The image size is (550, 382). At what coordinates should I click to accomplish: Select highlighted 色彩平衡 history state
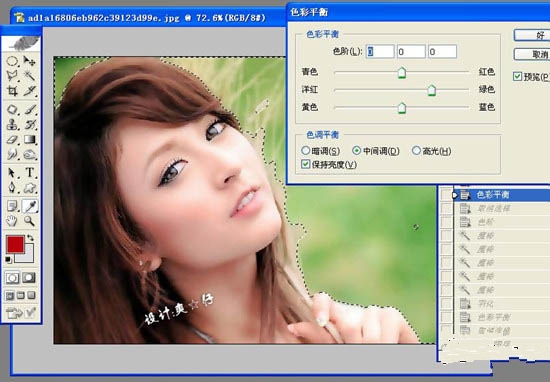pos(502,195)
